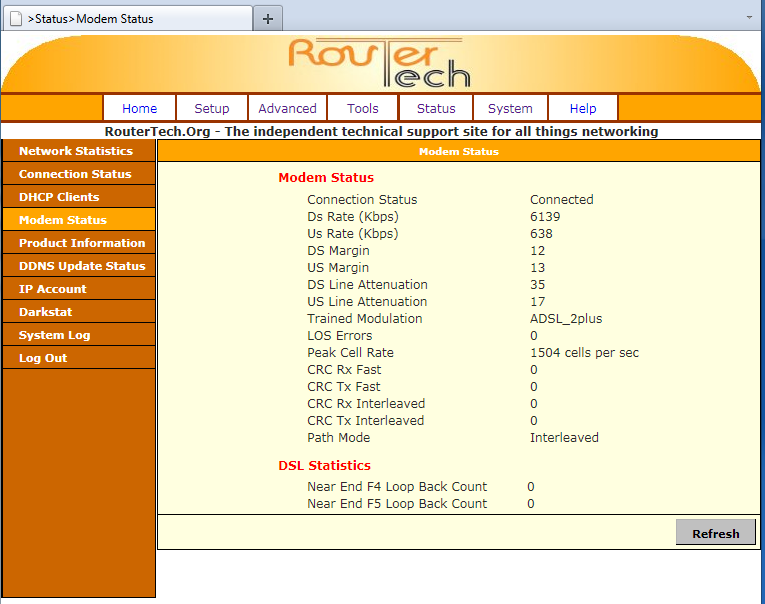Click US Margin value 13
The image size is (765, 604).
tap(537, 267)
